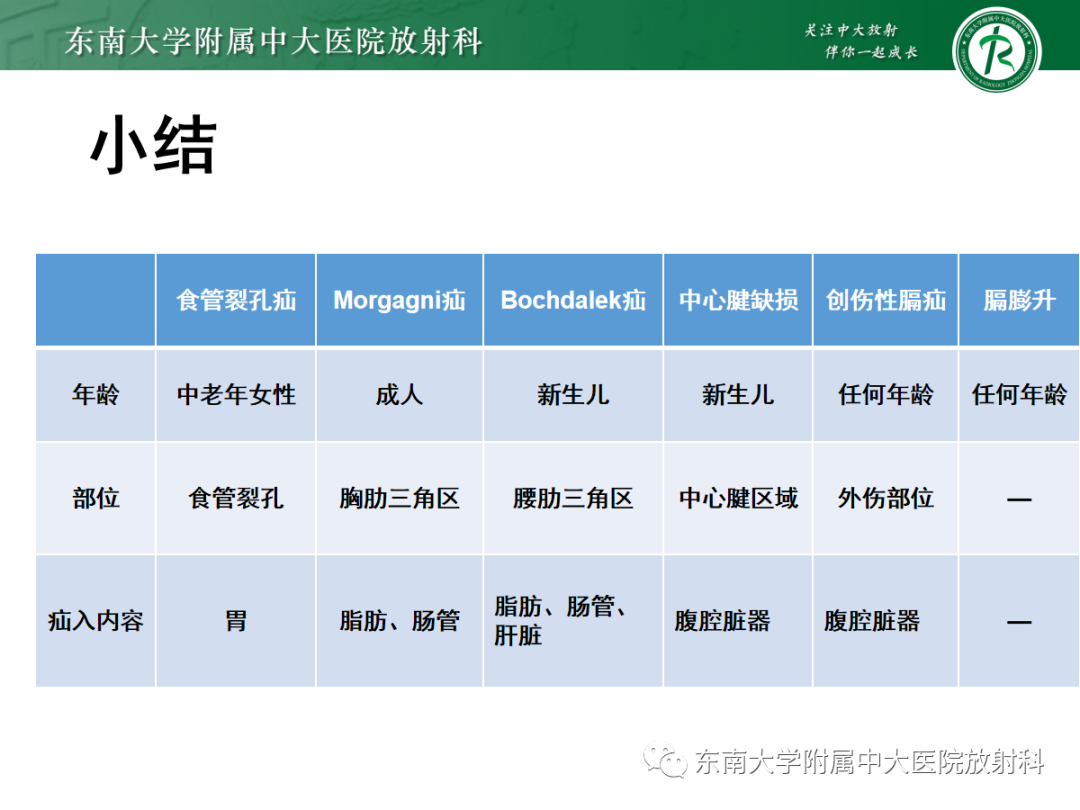Select the row label 部位
Screen dimensions: 1080x810
point(96,498)
